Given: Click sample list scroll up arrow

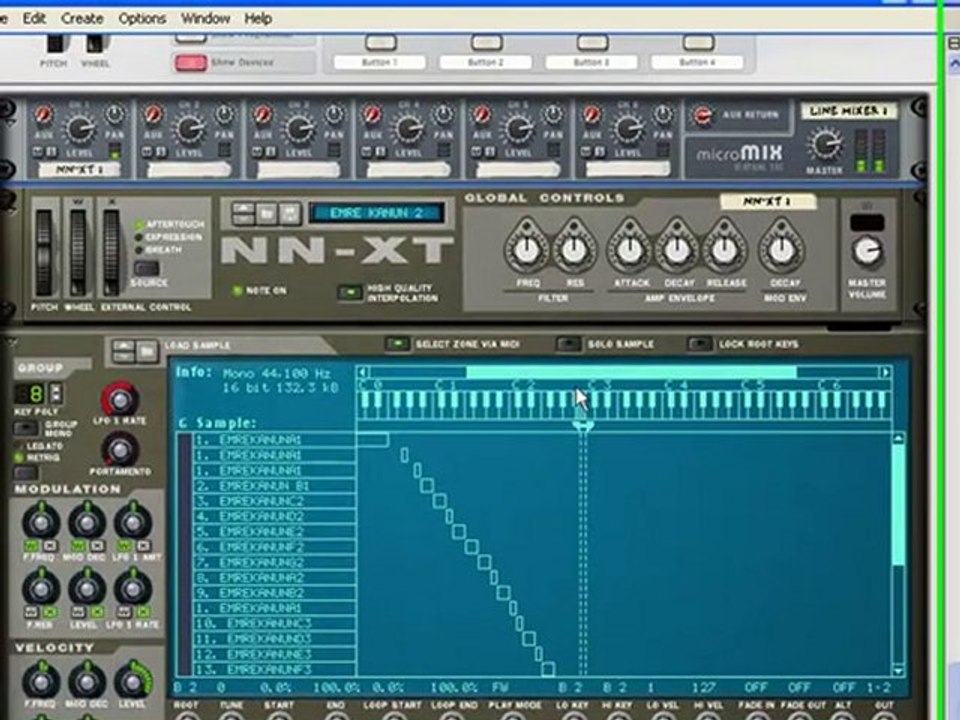Looking at the screenshot, I should pos(898,439).
